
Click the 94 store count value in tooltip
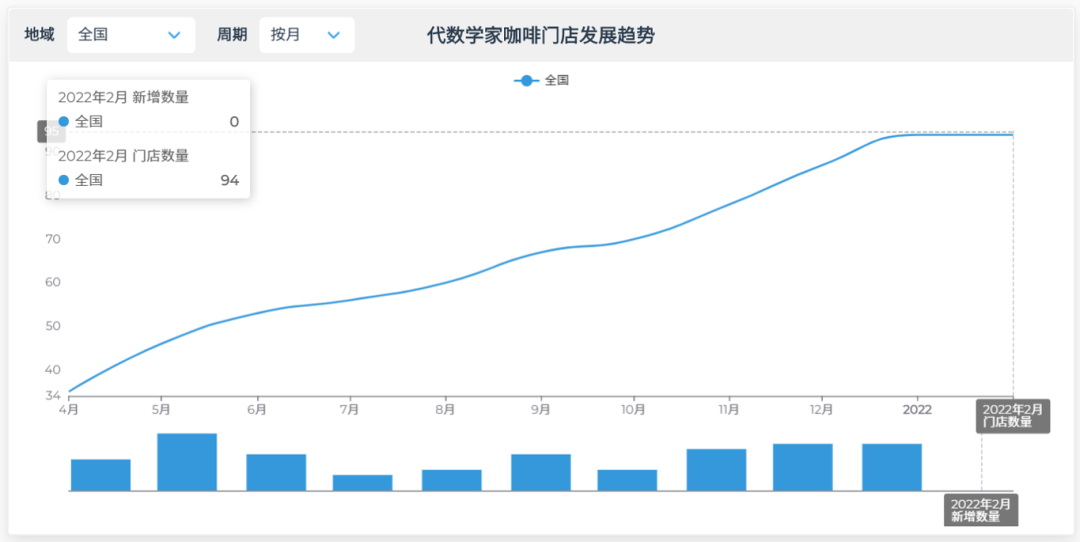click(229, 180)
